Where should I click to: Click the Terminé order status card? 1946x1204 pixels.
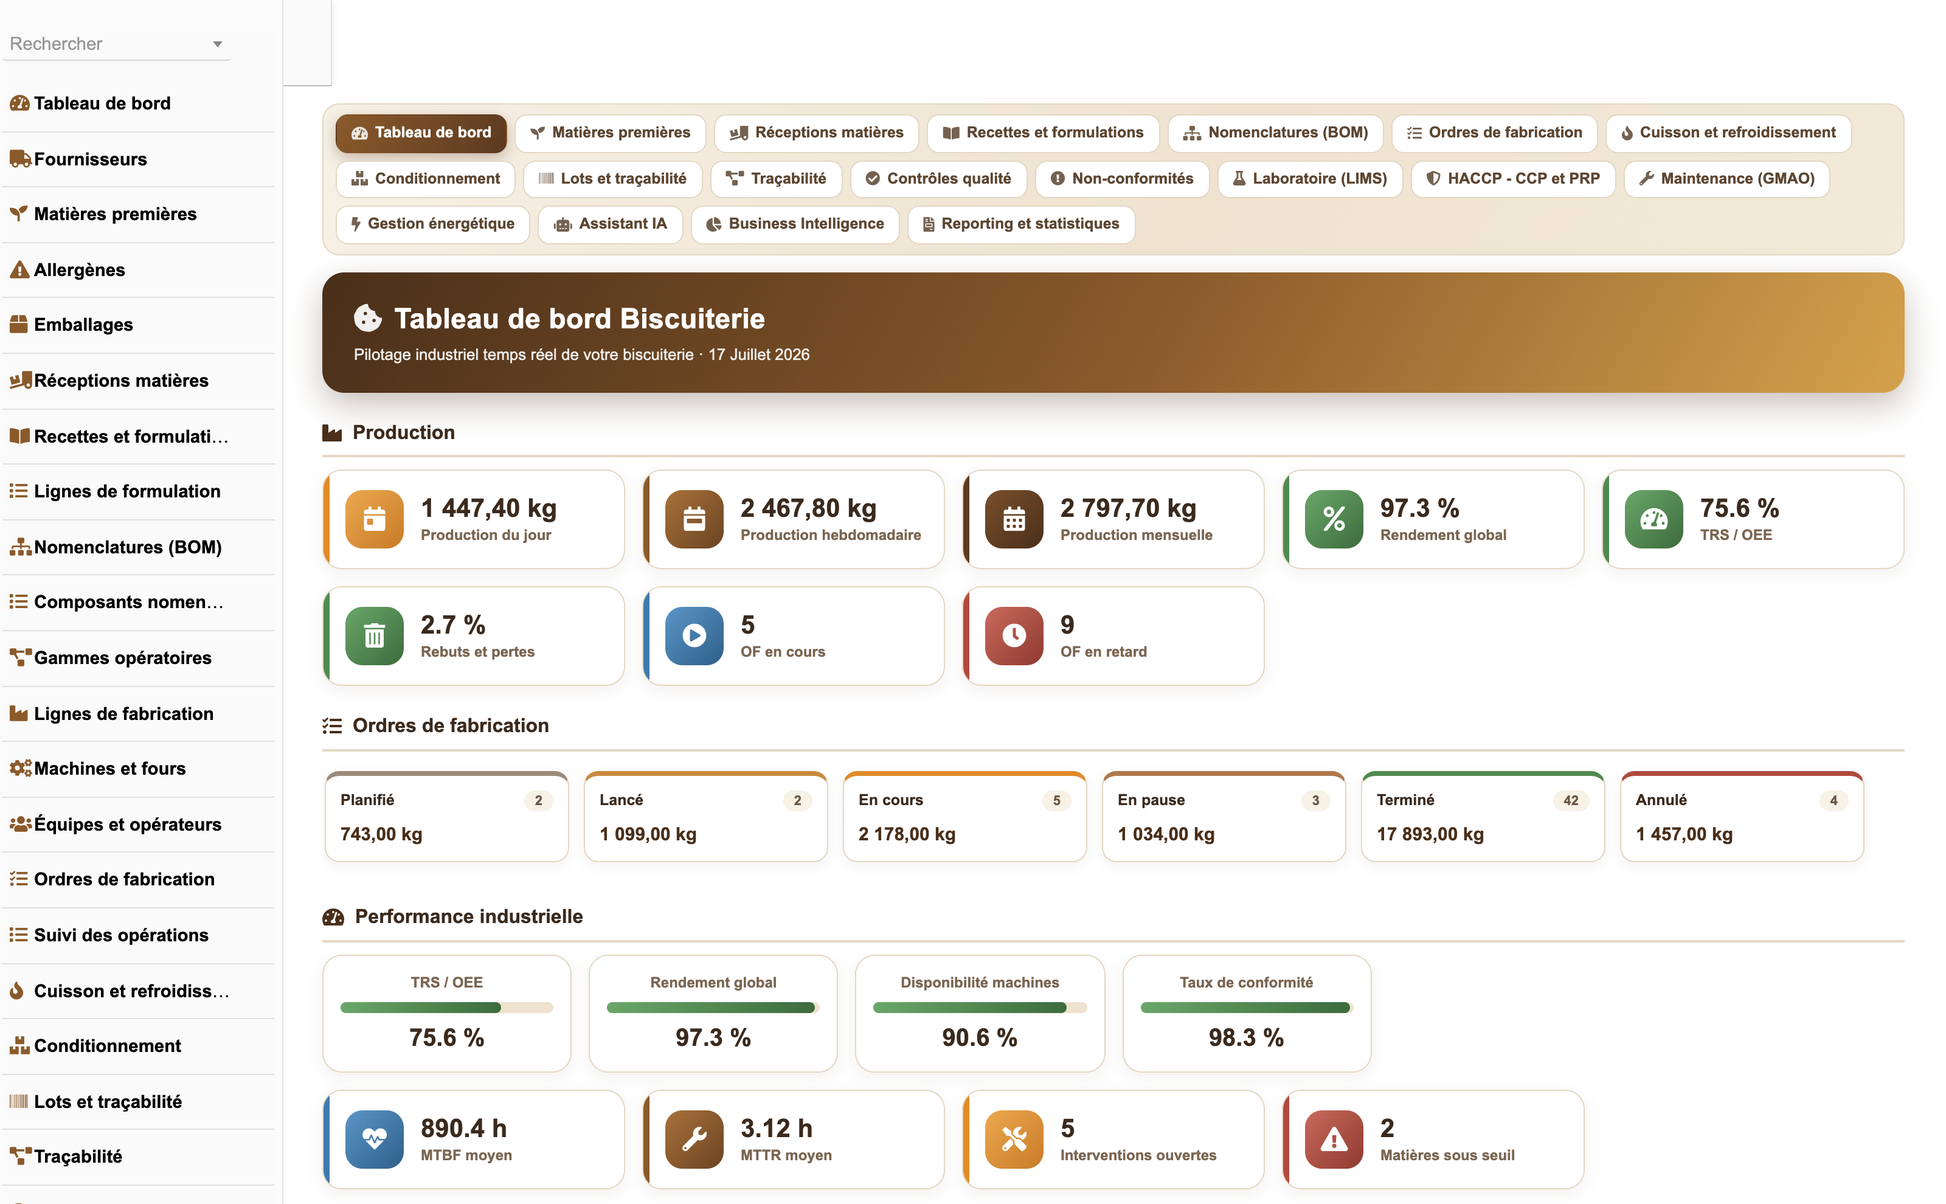tap(1482, 817)
